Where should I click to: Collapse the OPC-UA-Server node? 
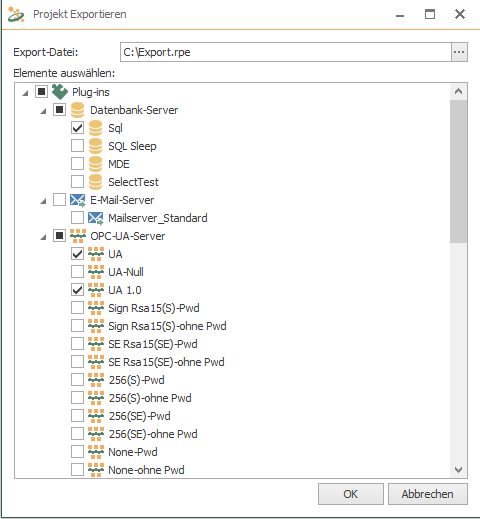coord(43,237)
